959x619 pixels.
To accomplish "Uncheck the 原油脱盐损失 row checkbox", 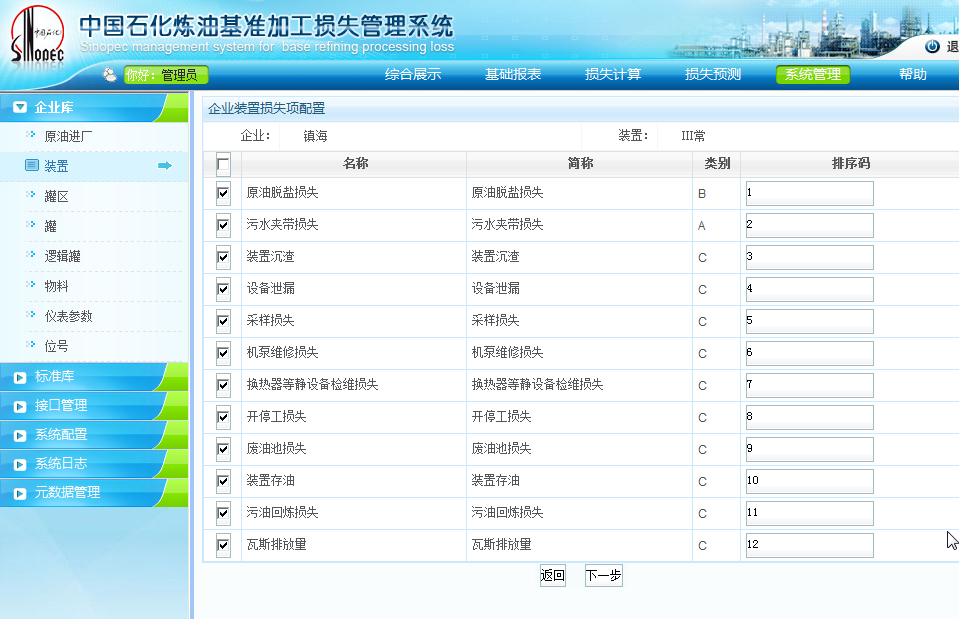I will pos(223,193).
